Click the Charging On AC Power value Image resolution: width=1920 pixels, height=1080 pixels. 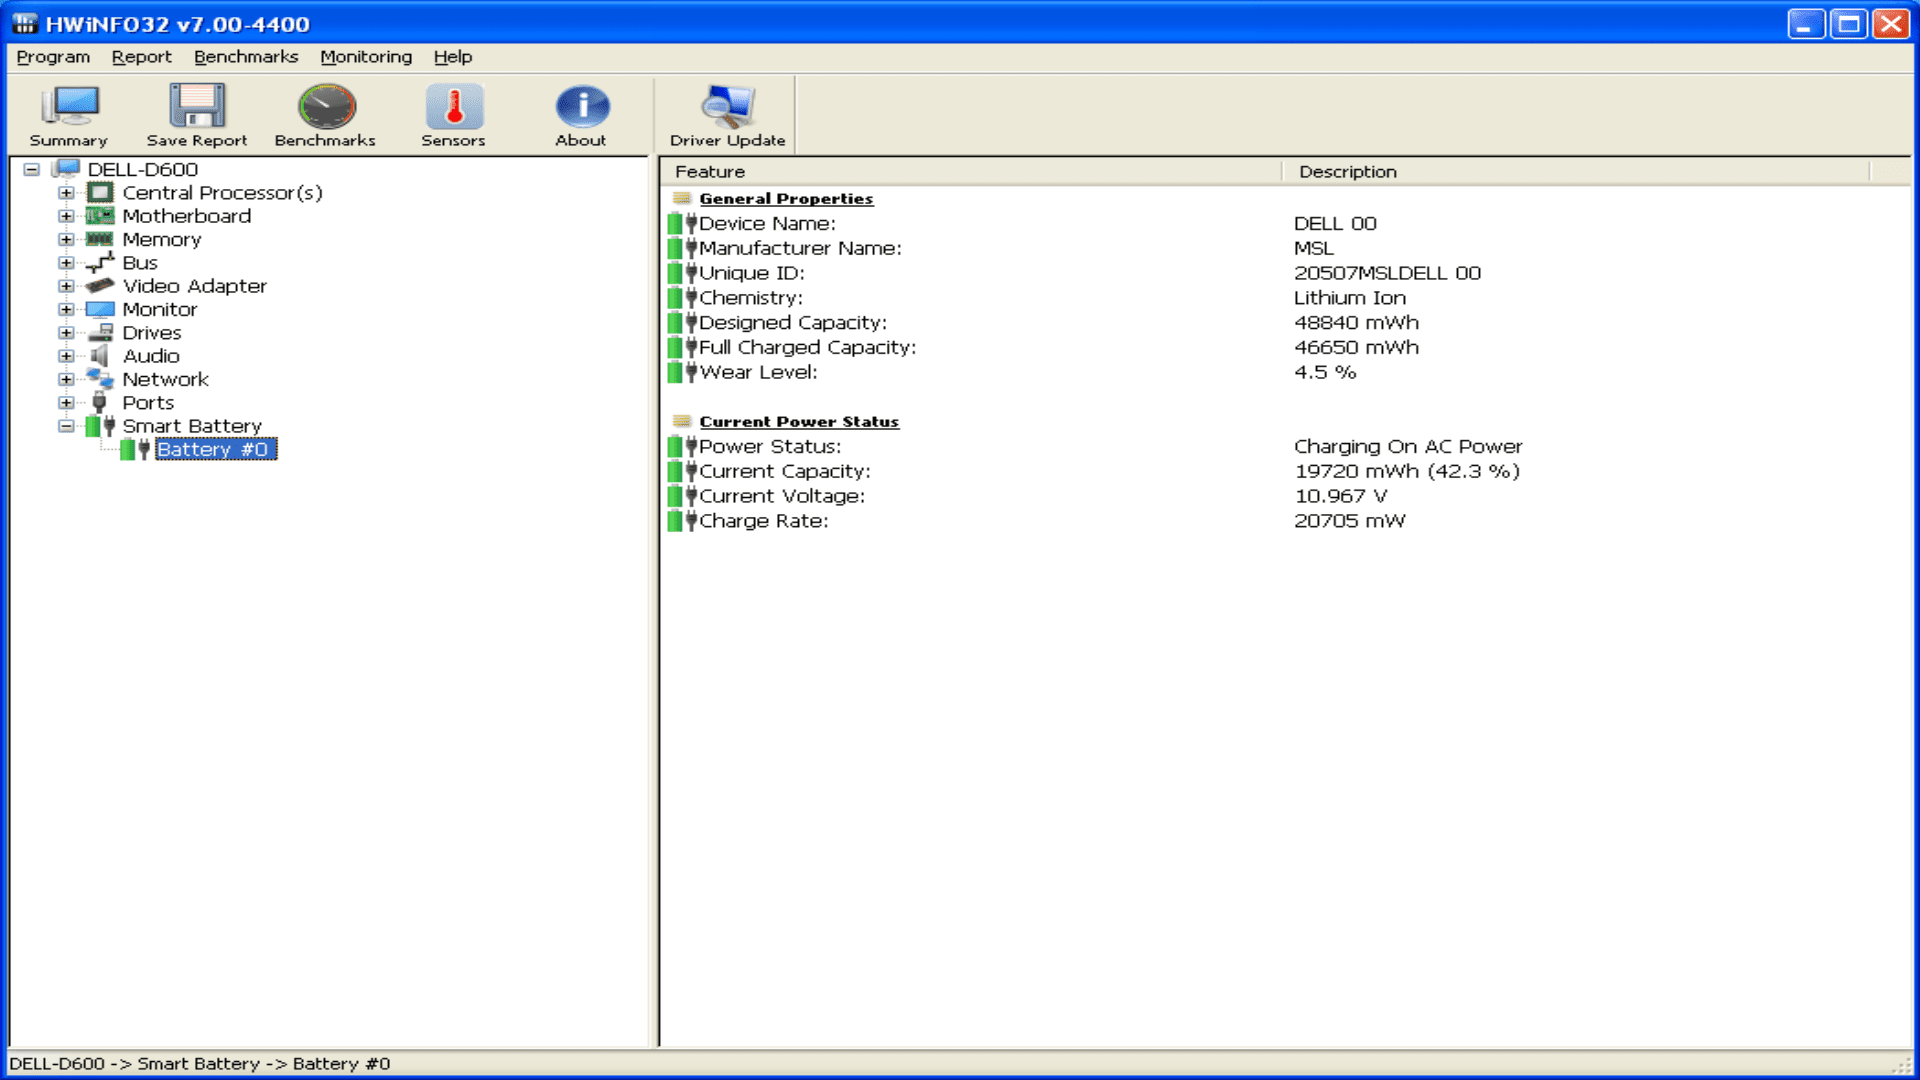click(x=1408, y=446)
